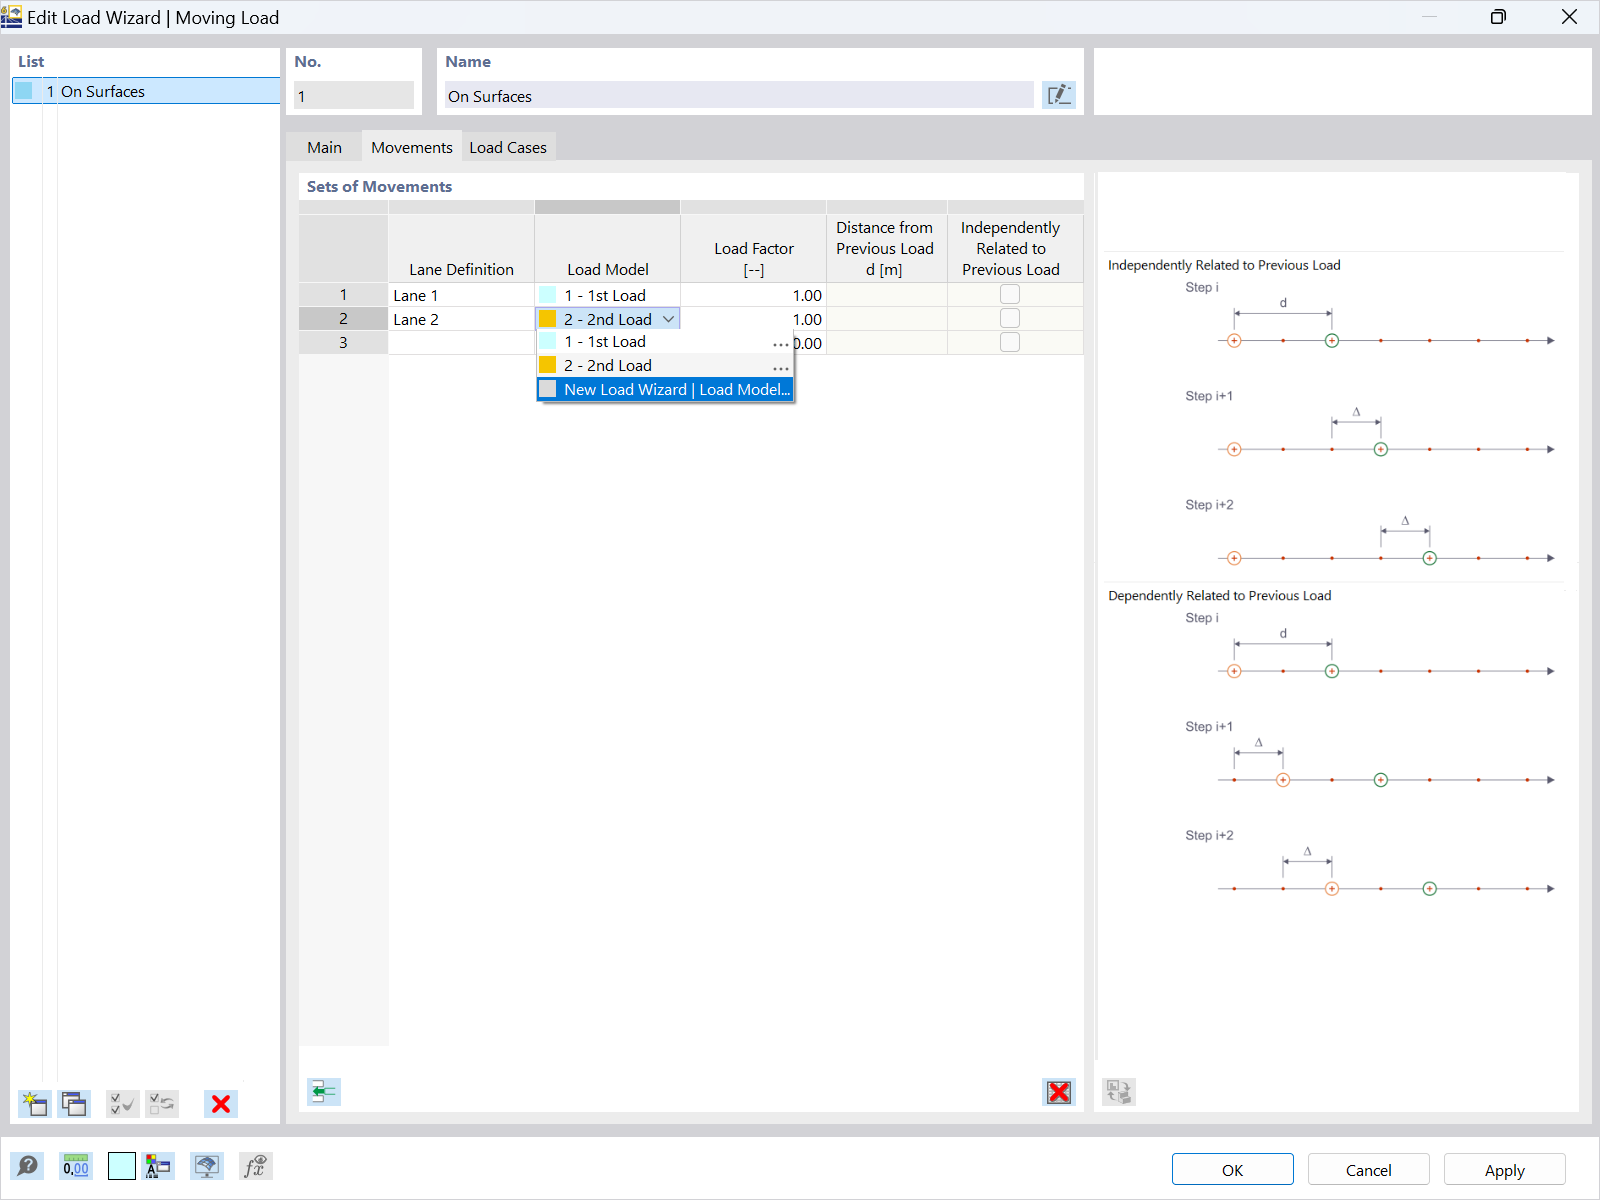Click the select all check icon

coord(122,1104)
